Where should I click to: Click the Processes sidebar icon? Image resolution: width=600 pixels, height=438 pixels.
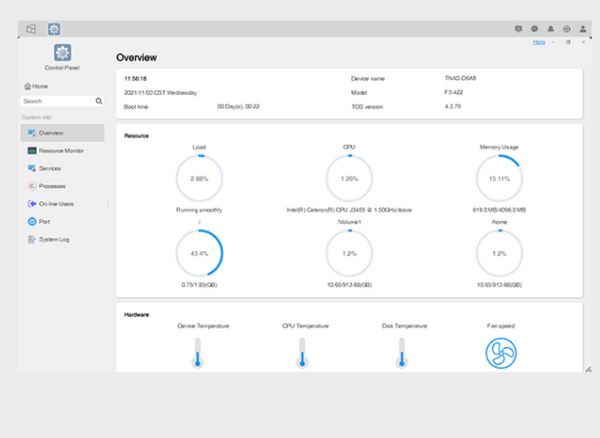click(x=32, y=186)
